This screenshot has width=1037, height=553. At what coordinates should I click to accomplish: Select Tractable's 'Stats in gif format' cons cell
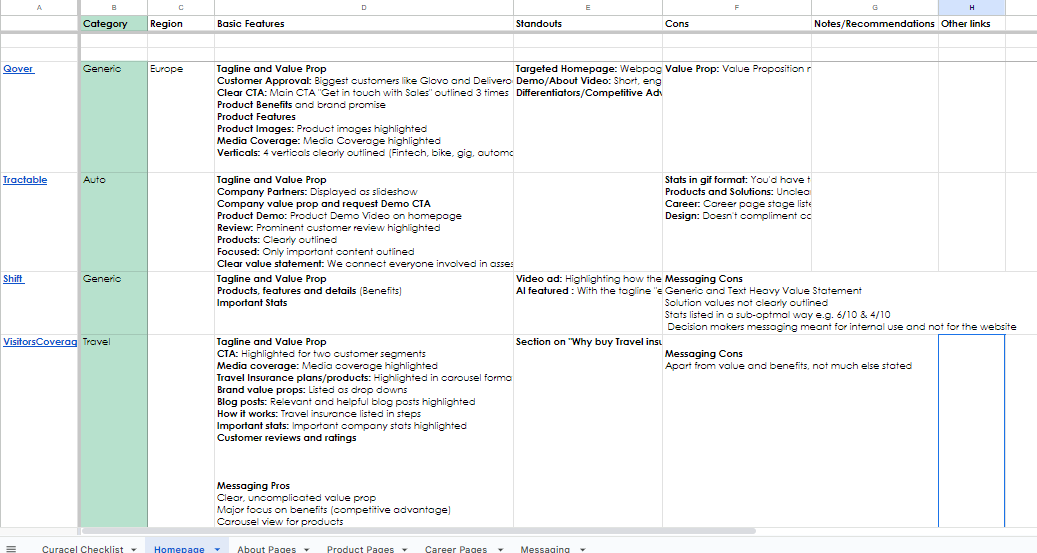tap(737, 222)
